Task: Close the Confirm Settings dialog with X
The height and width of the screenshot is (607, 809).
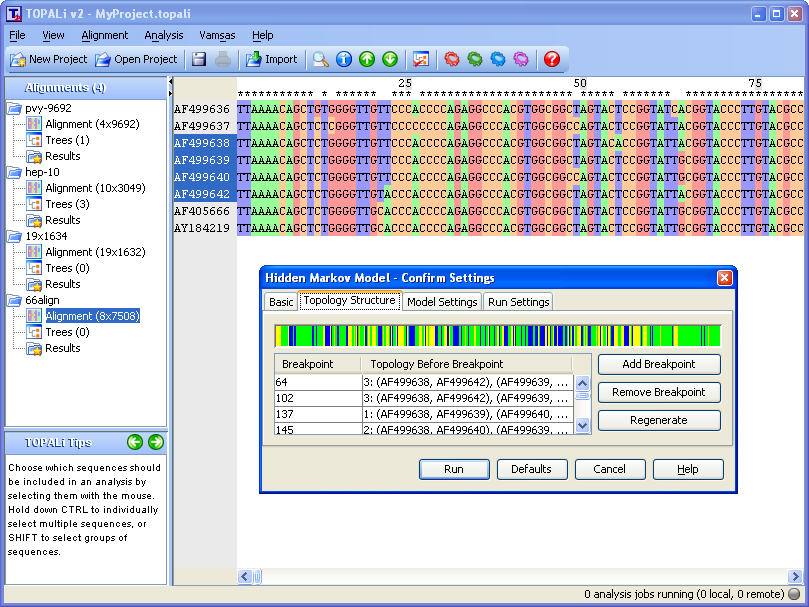Action: tap(724, 278)
